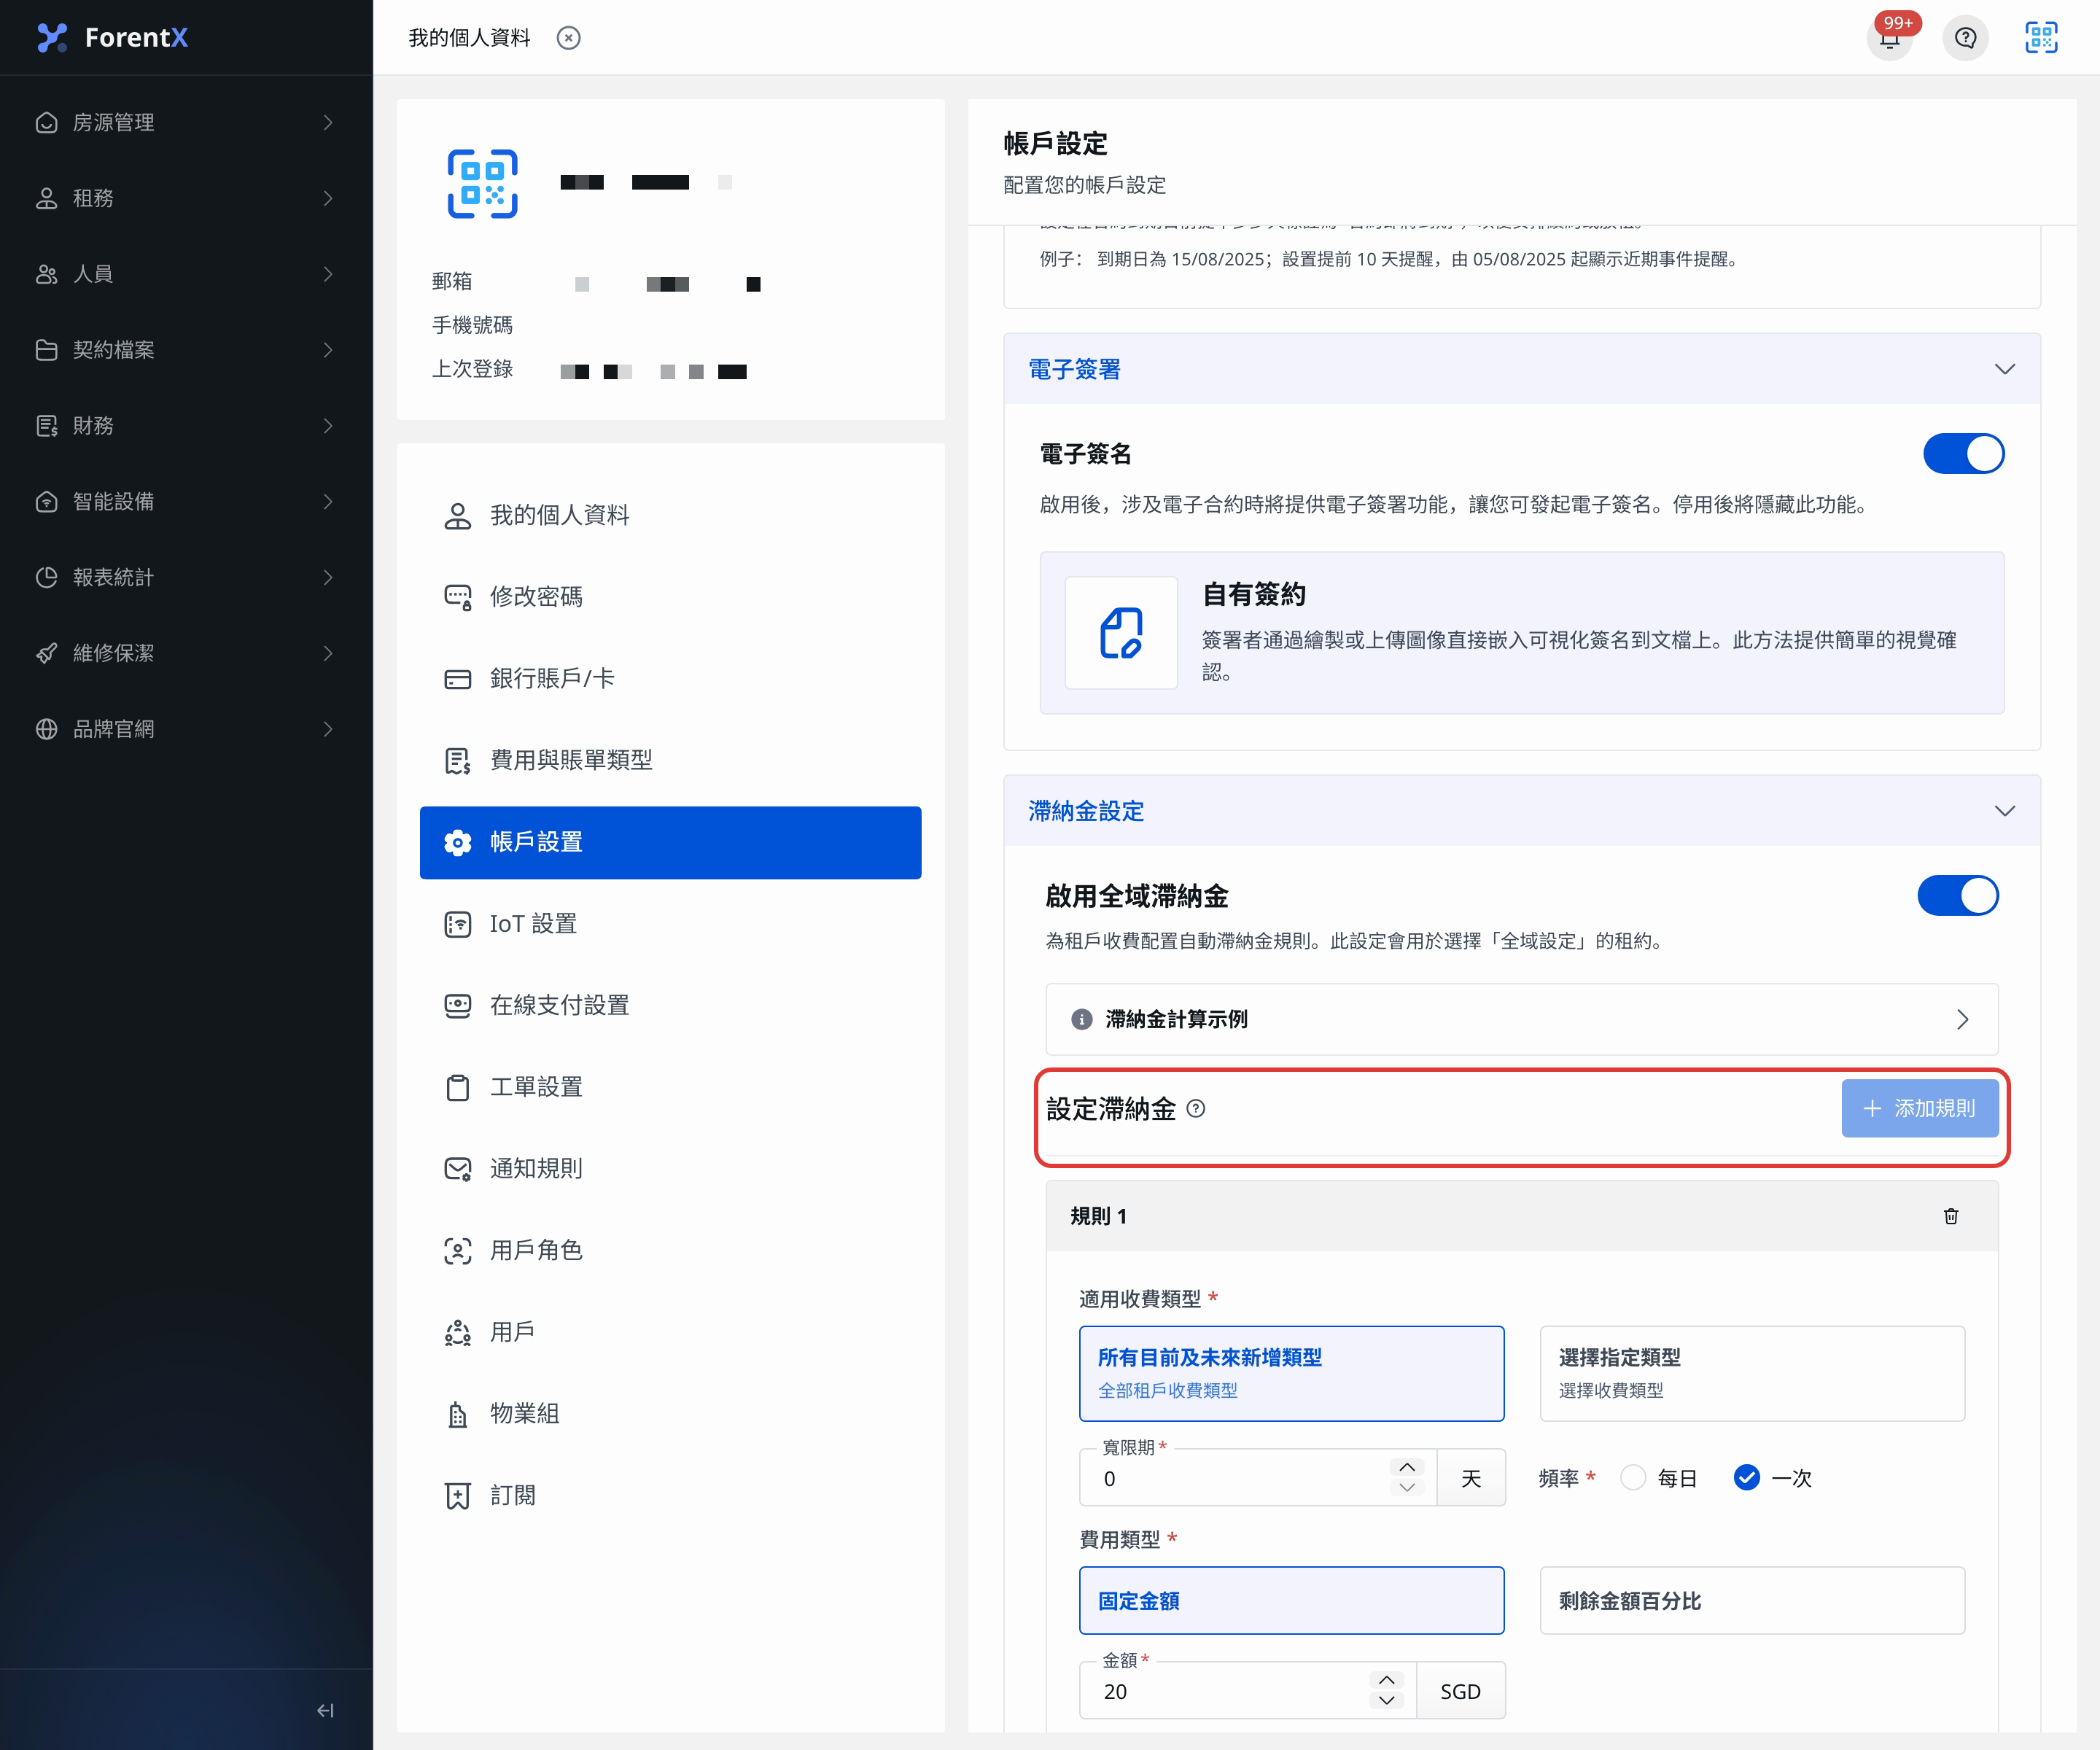Collapse the 電子簽署 section
Image resolution: width=2100 pixels, height=1750 pixels.
point(2004,369)
